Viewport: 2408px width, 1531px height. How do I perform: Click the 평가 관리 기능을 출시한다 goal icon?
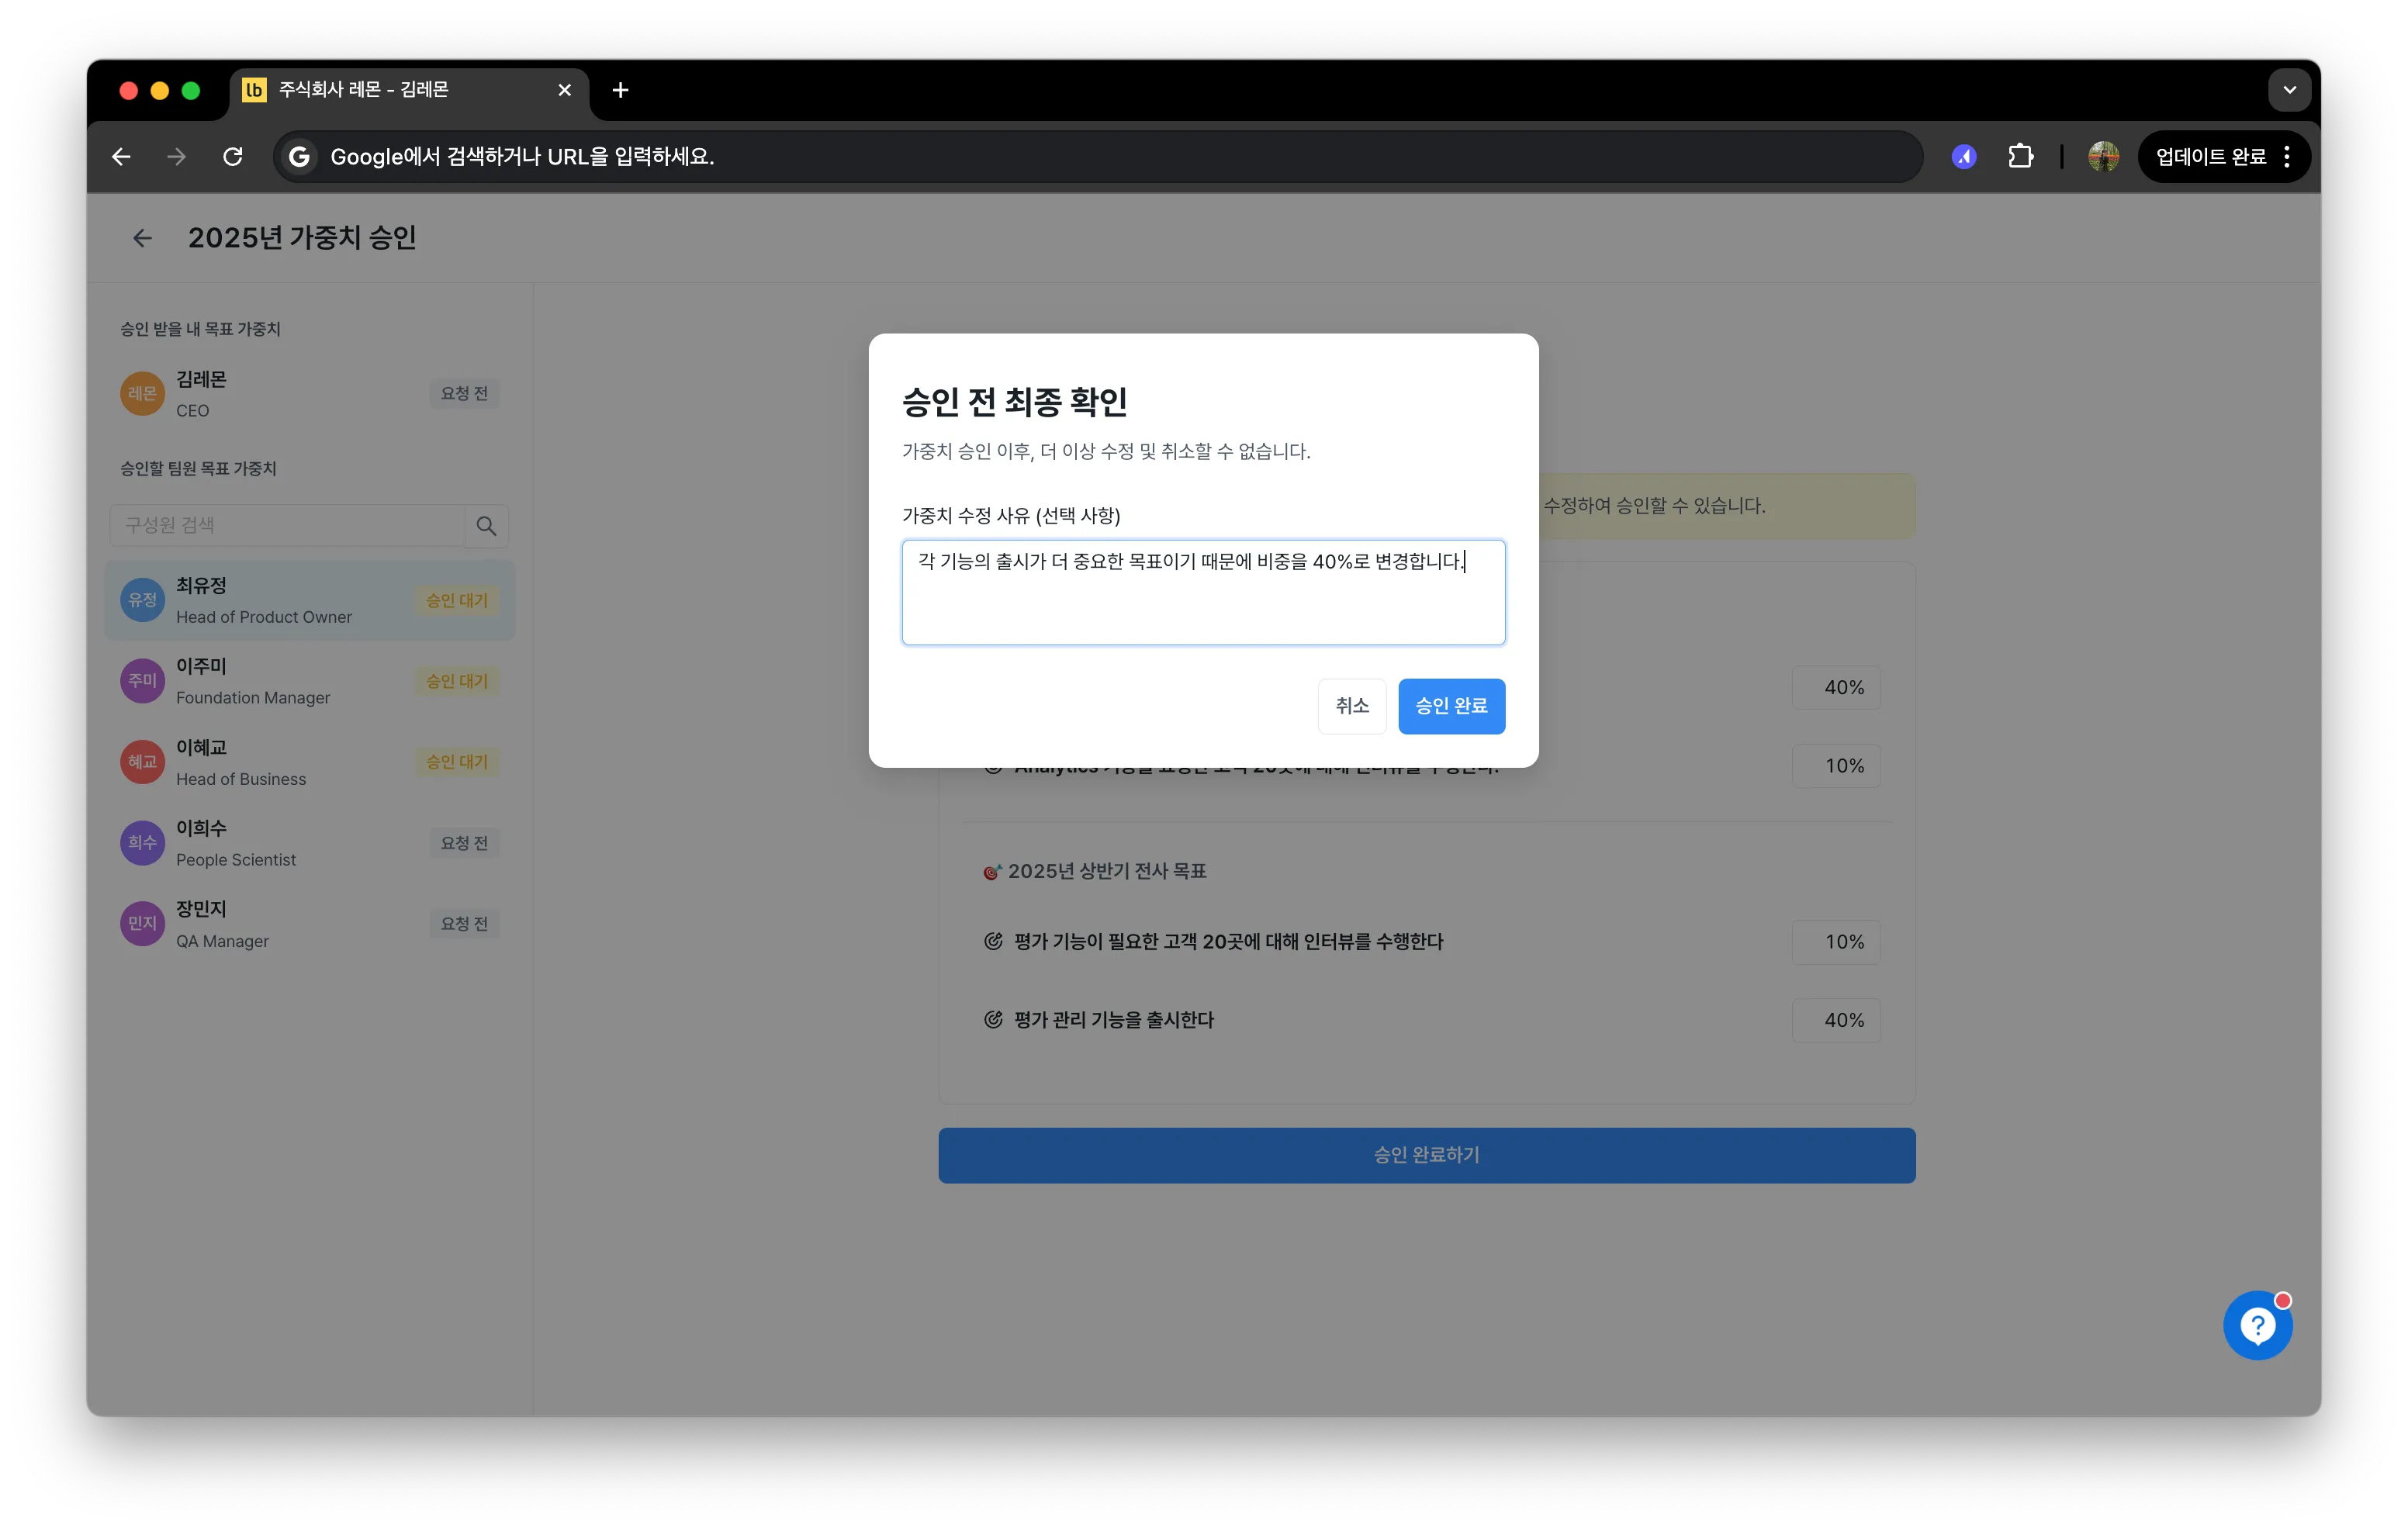point(993,1020)
